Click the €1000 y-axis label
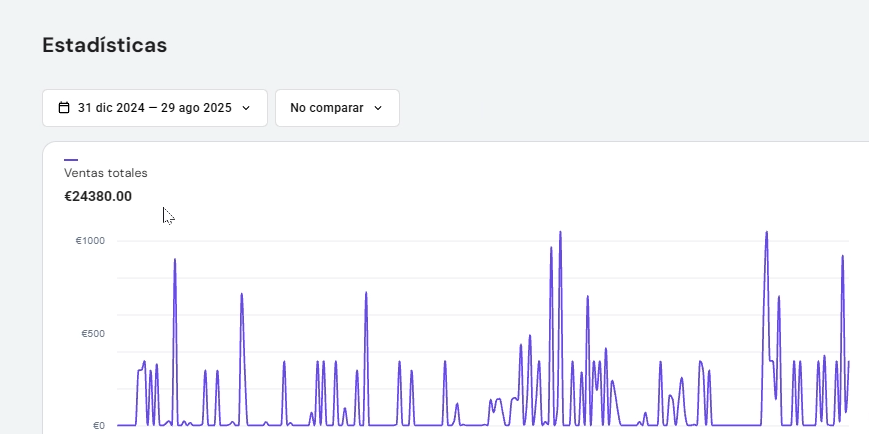 [90, 241]
